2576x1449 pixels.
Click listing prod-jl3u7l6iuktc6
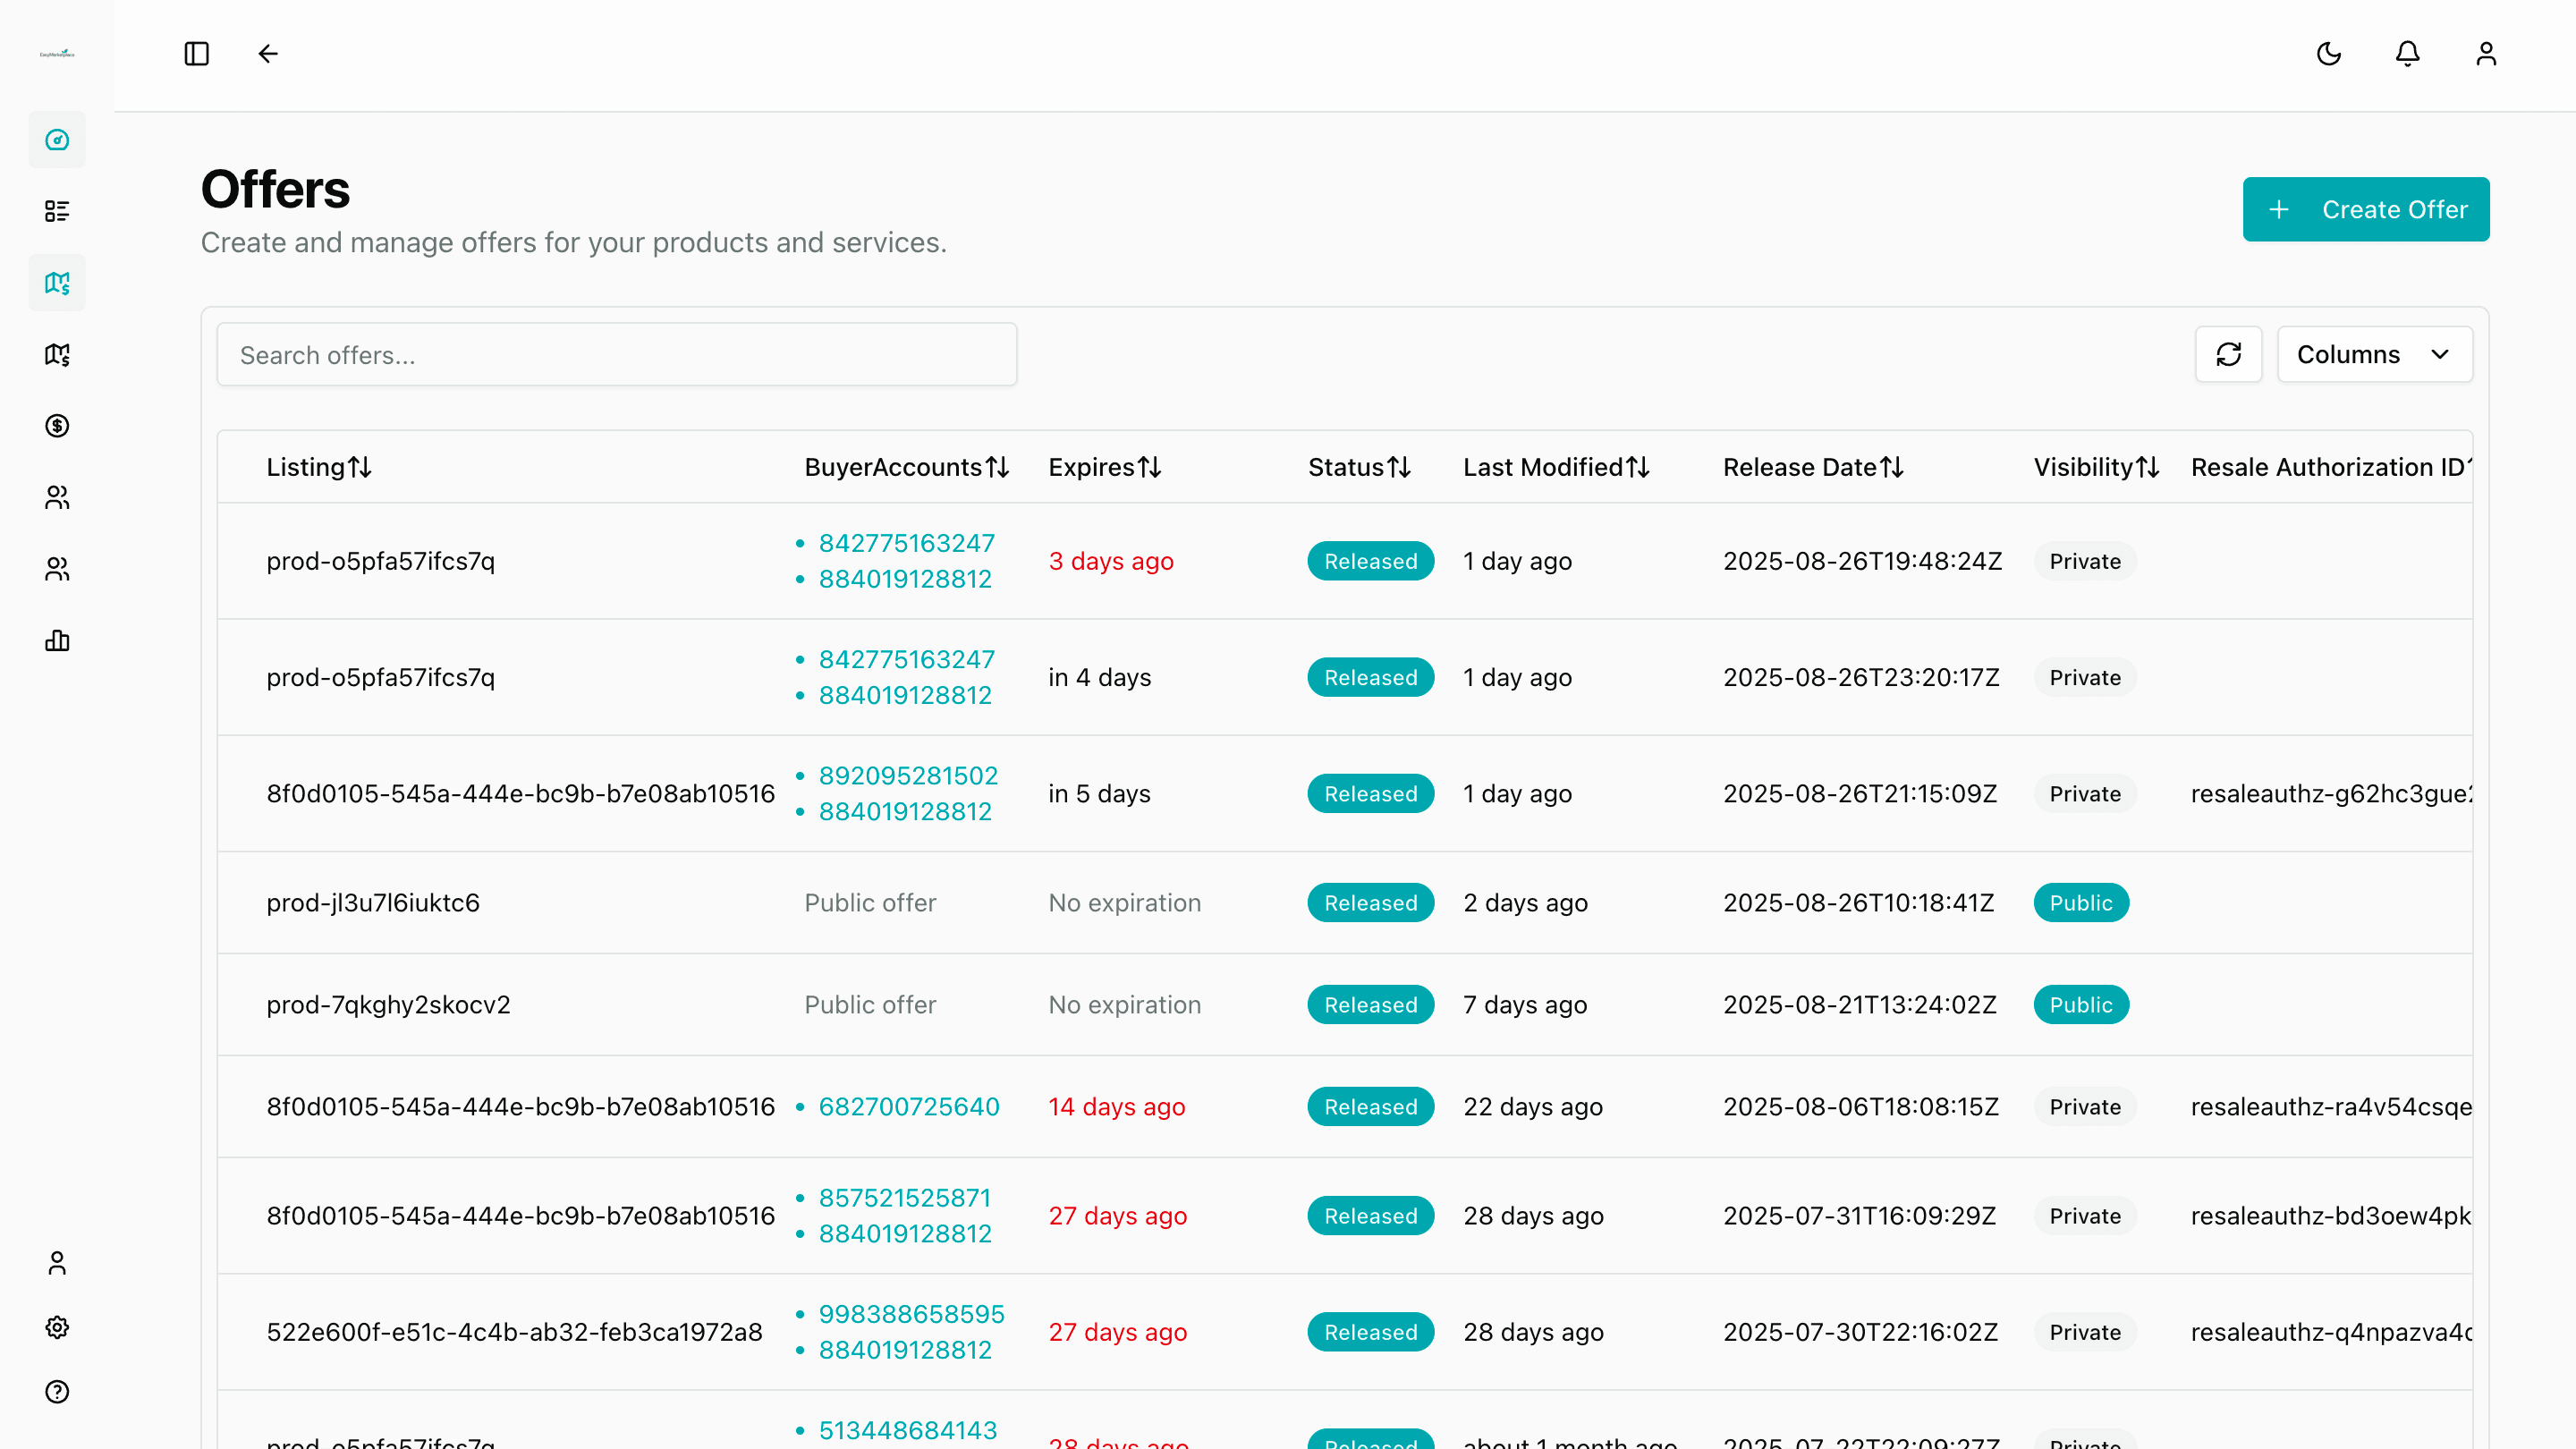click(373, 903)
